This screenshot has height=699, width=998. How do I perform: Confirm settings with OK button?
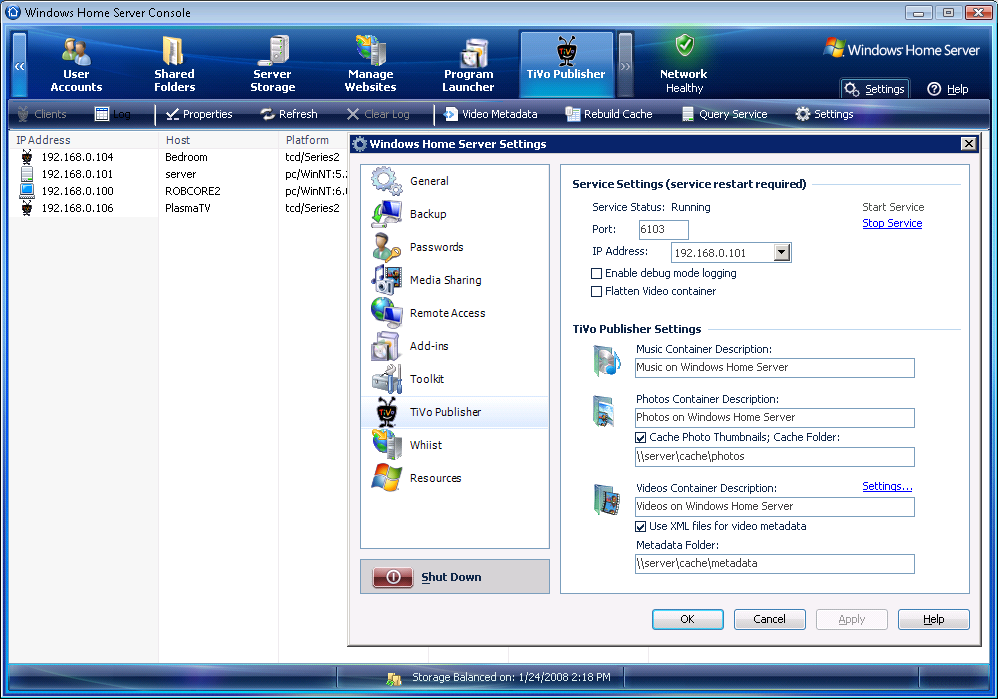(687, 619)
